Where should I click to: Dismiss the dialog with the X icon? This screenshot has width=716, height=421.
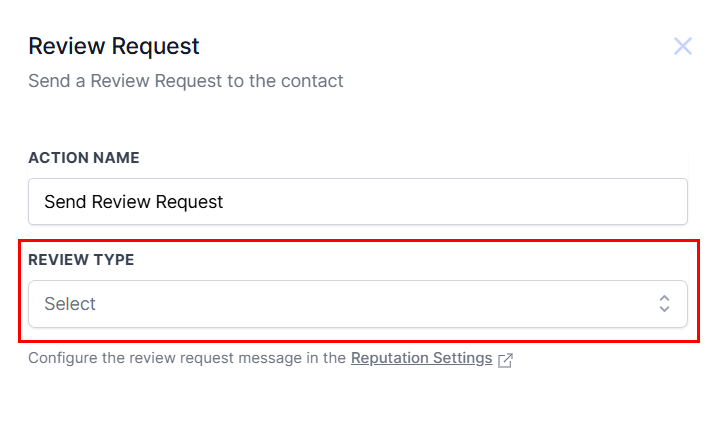click(x=683, y=46)
